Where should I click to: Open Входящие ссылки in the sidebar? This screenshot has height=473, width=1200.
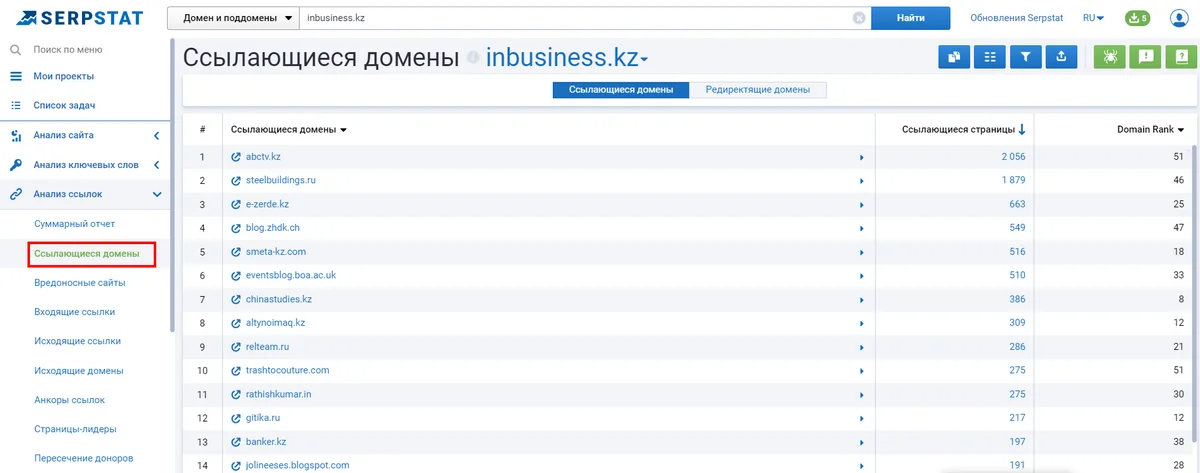click(74, 312)
